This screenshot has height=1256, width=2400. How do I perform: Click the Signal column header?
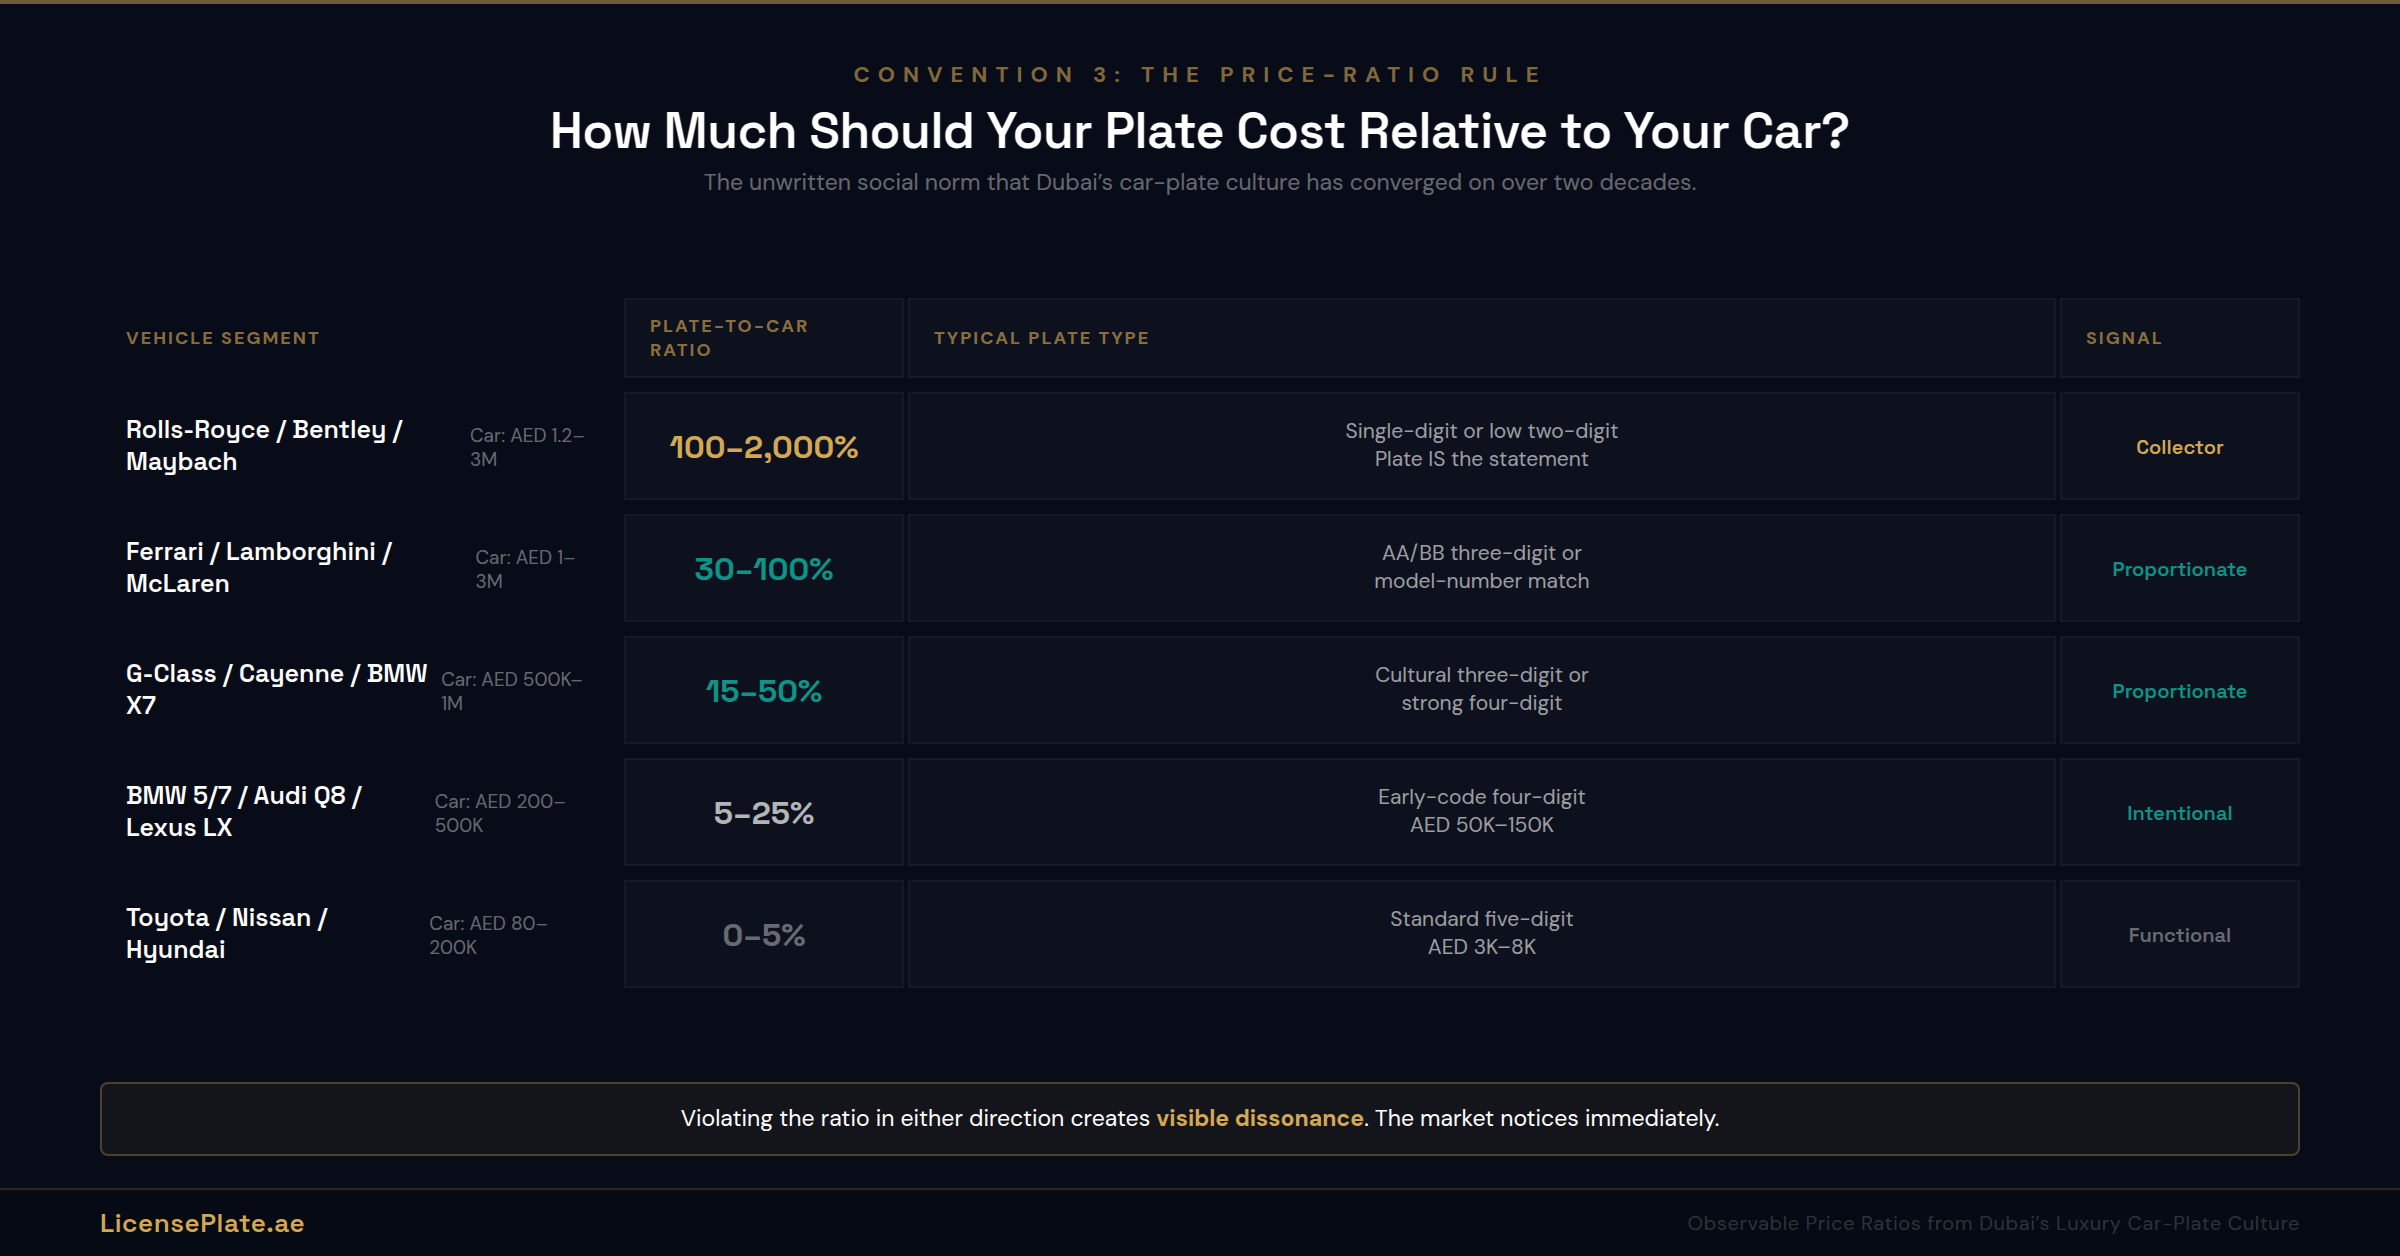[x=2123, y=338]
